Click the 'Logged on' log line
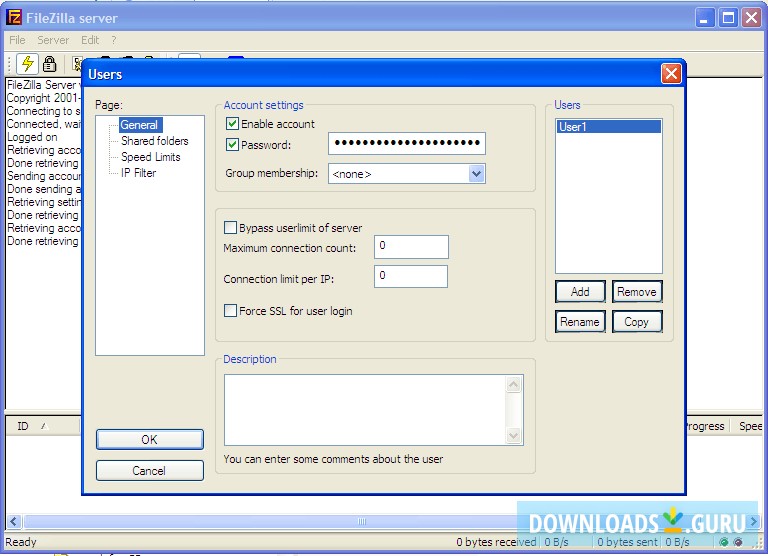 point(32,137)
